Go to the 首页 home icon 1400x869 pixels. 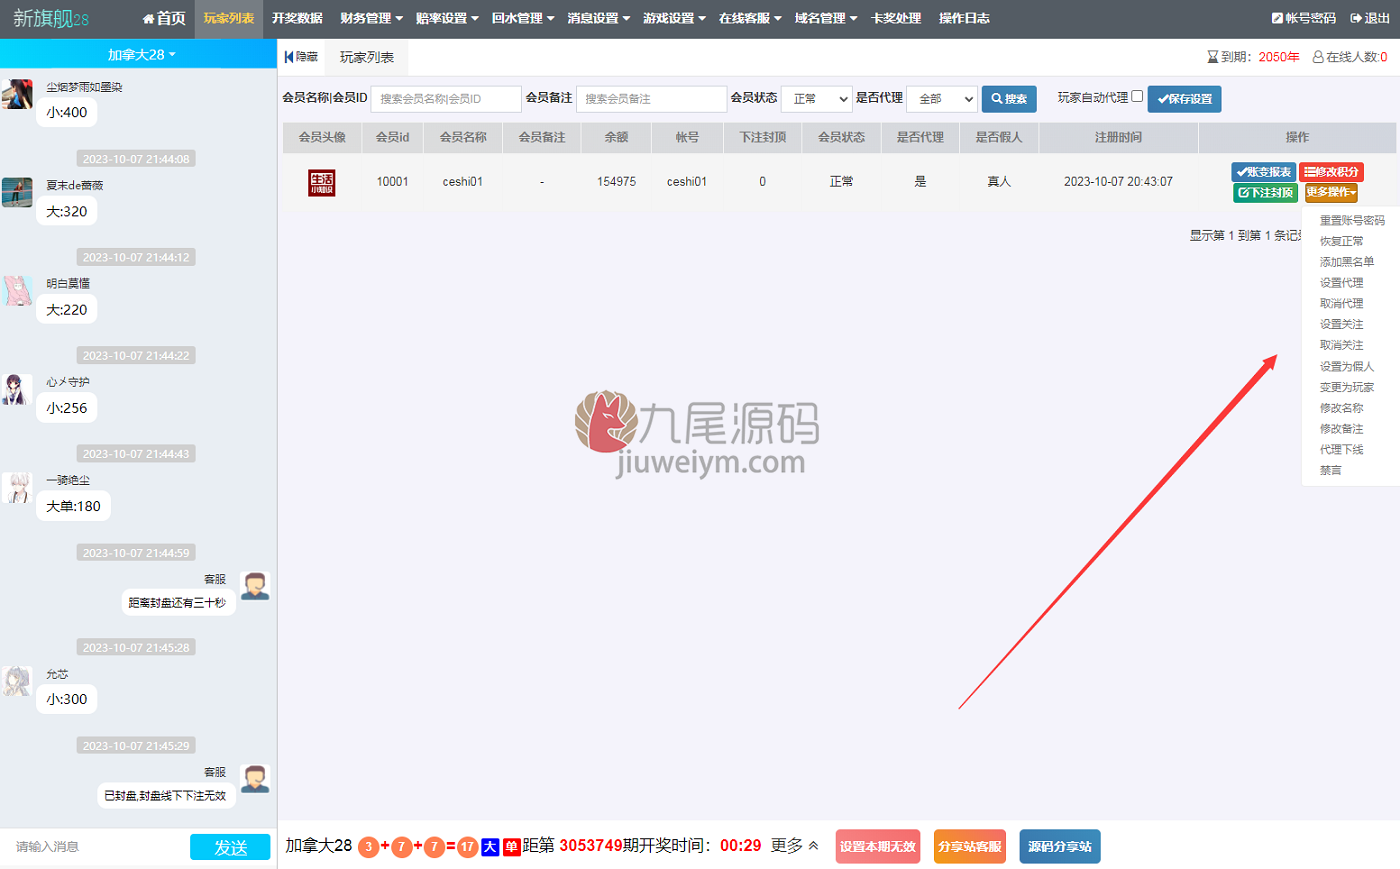pos(148,18)
